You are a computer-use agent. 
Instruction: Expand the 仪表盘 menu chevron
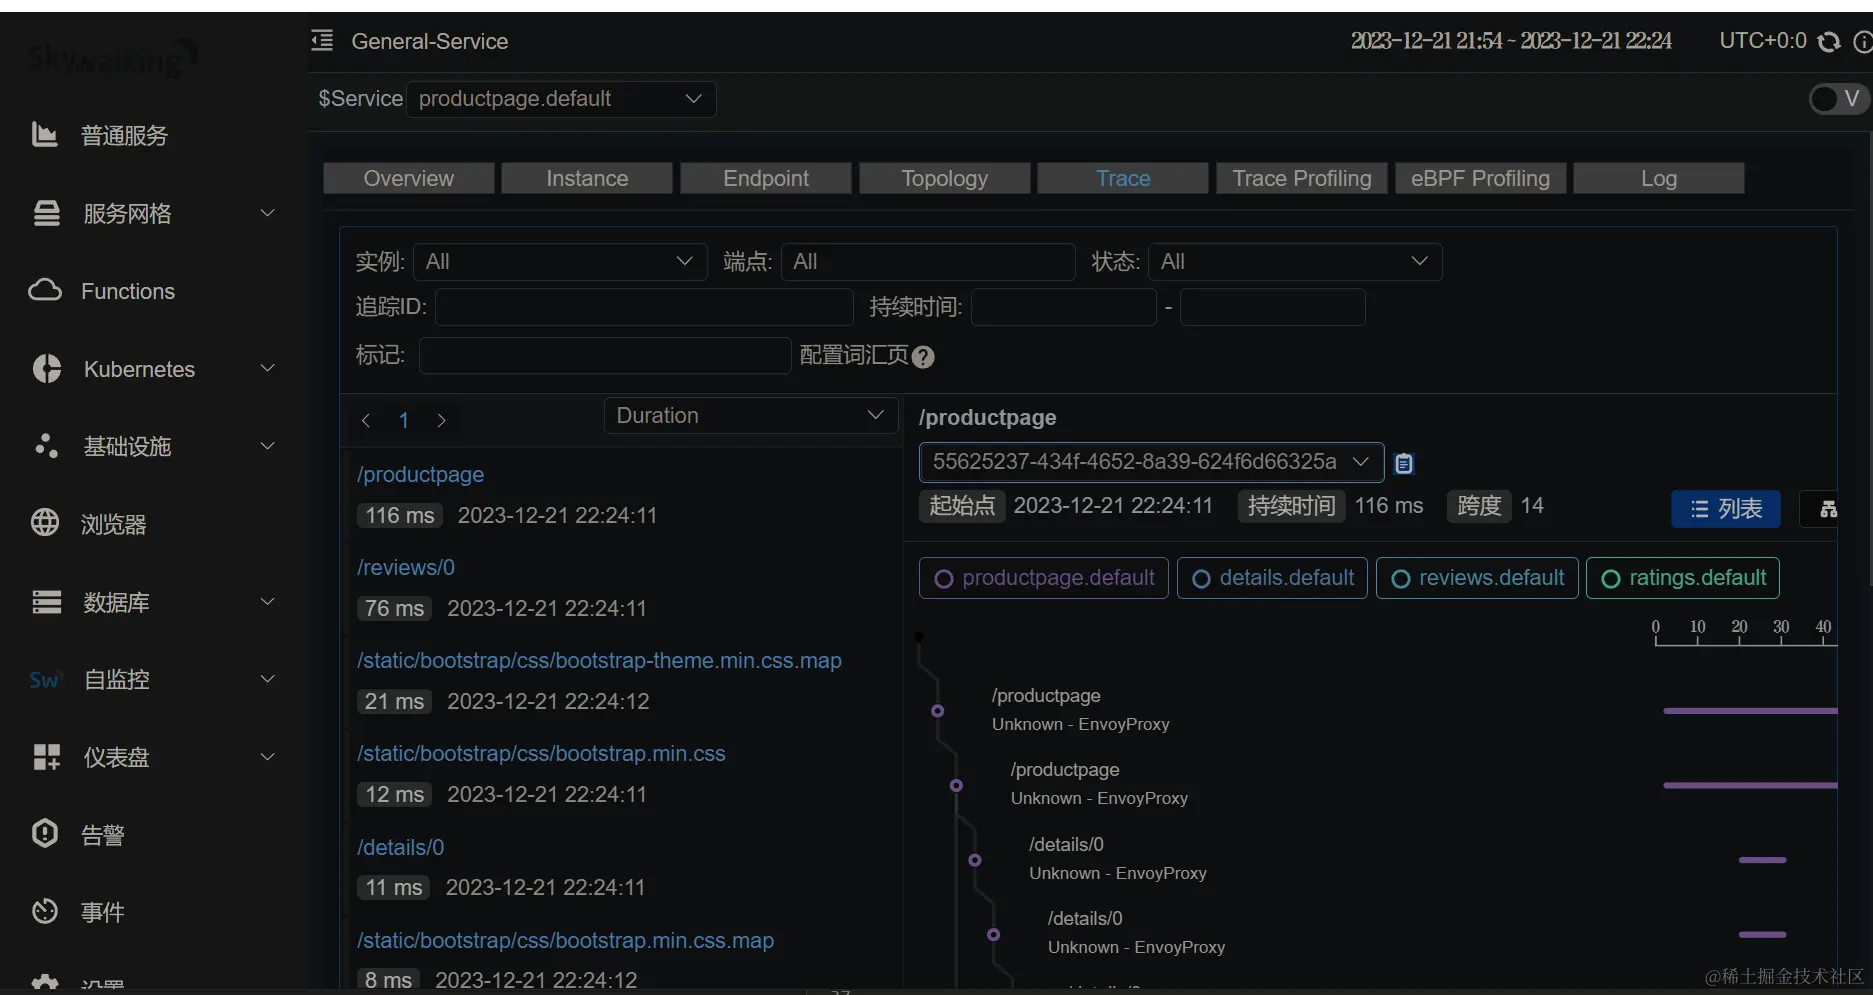267,757
